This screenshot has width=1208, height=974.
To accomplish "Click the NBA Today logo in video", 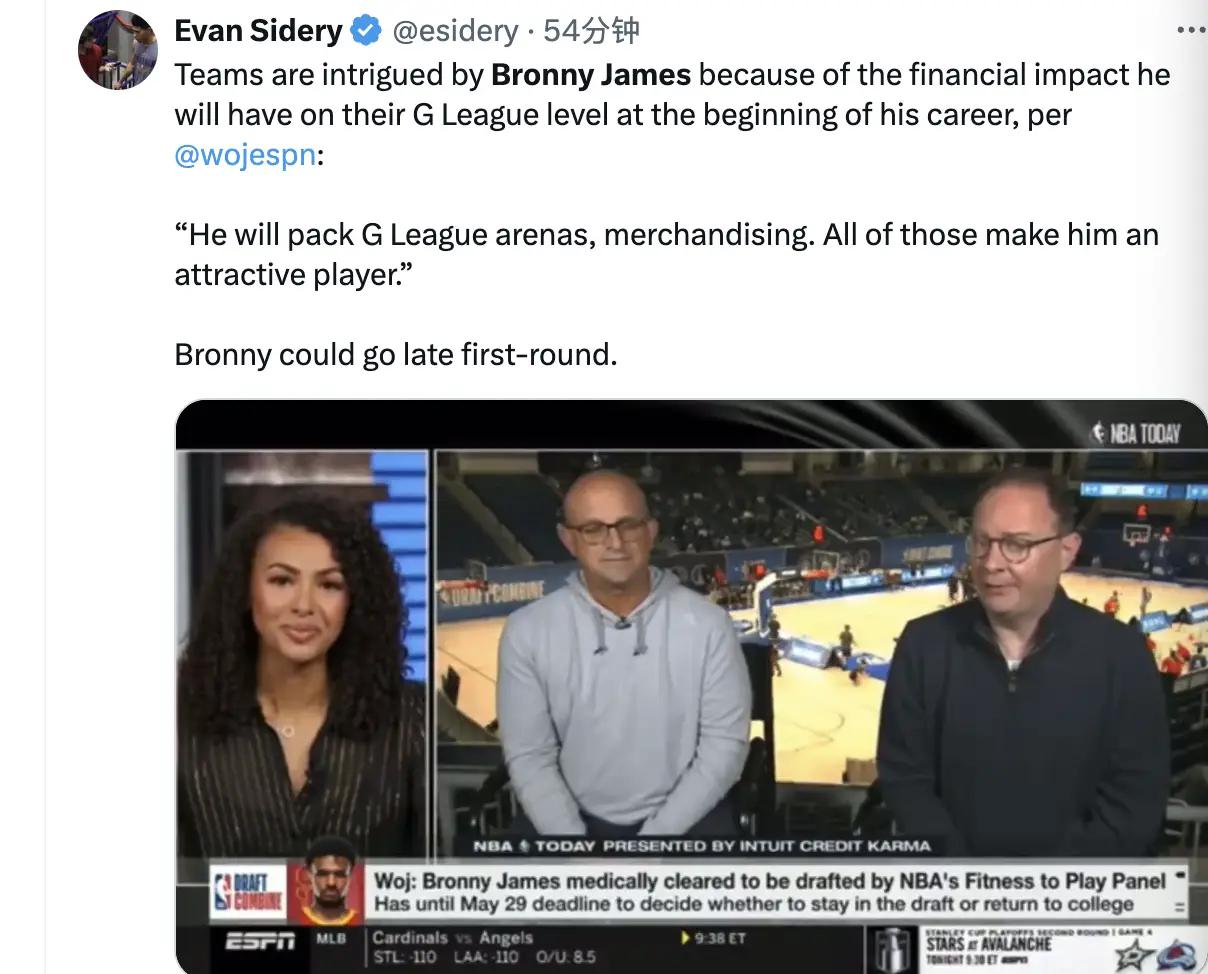I will (1134, 433).
